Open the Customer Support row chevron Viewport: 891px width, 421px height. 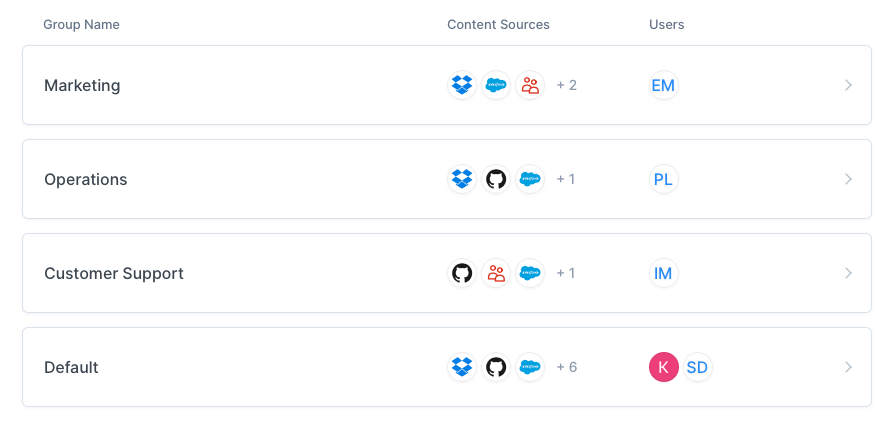(x=848, y=273)
